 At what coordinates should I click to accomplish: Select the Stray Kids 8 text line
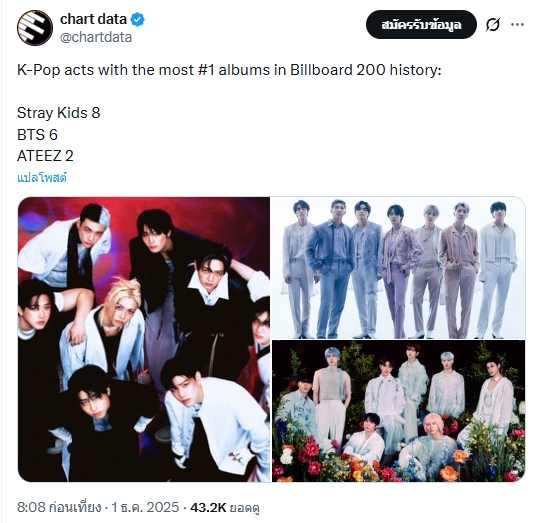(58, 113)
